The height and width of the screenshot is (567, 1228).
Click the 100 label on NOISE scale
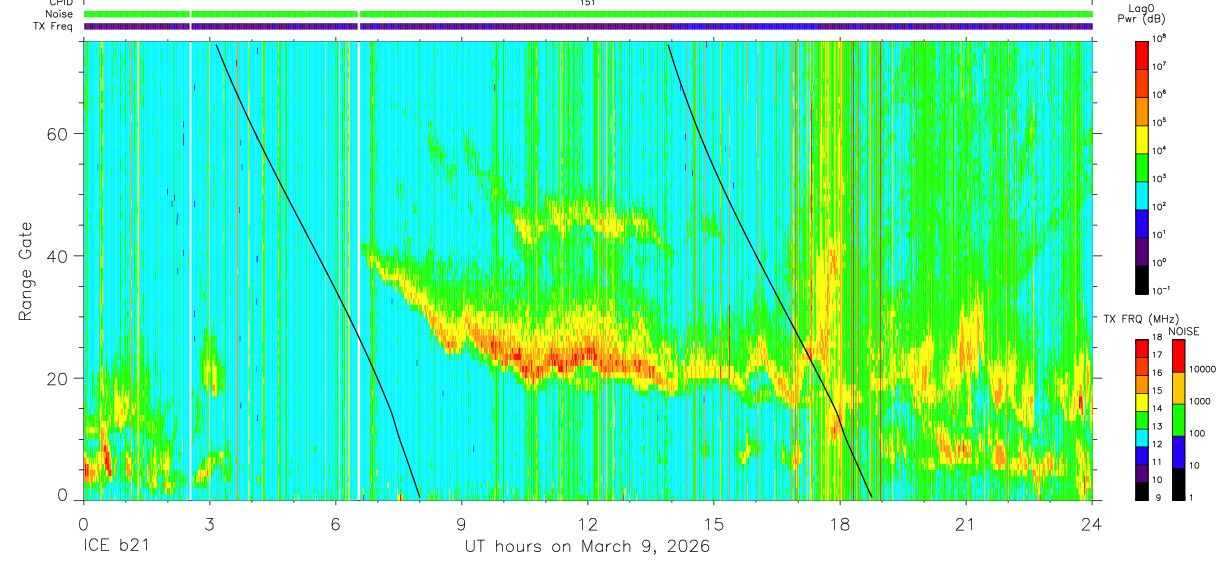1198,433
